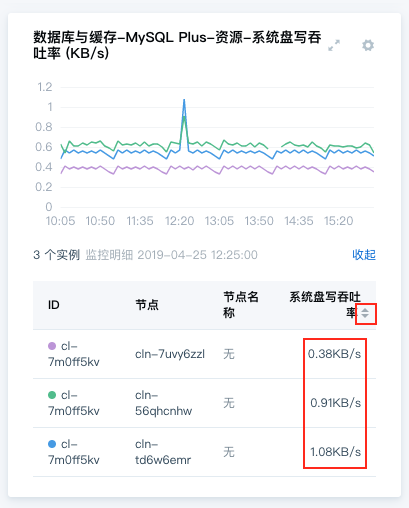Click the chart title text
The height and width of the screenshot is (508, 409).
pyautogui.click(x=177, y=45)
